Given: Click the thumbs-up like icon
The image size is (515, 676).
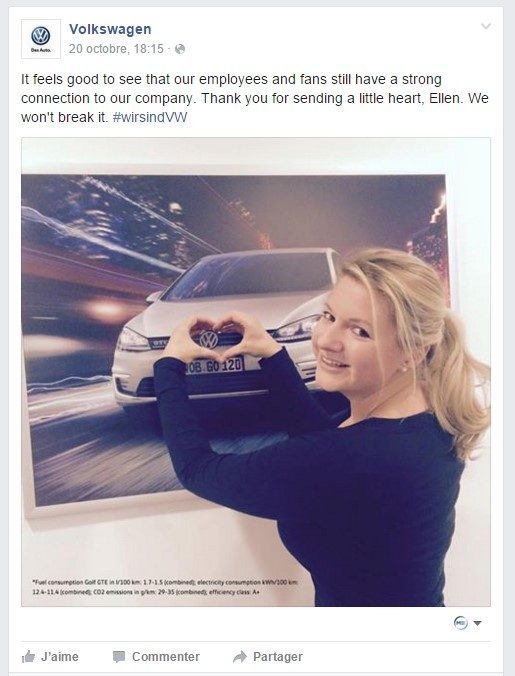Looking at the screenshot, I should [28, 657].
